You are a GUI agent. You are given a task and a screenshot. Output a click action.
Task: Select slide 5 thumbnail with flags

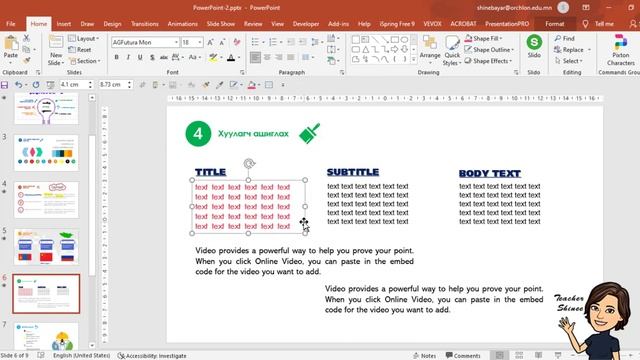click(x=46, y=247)
